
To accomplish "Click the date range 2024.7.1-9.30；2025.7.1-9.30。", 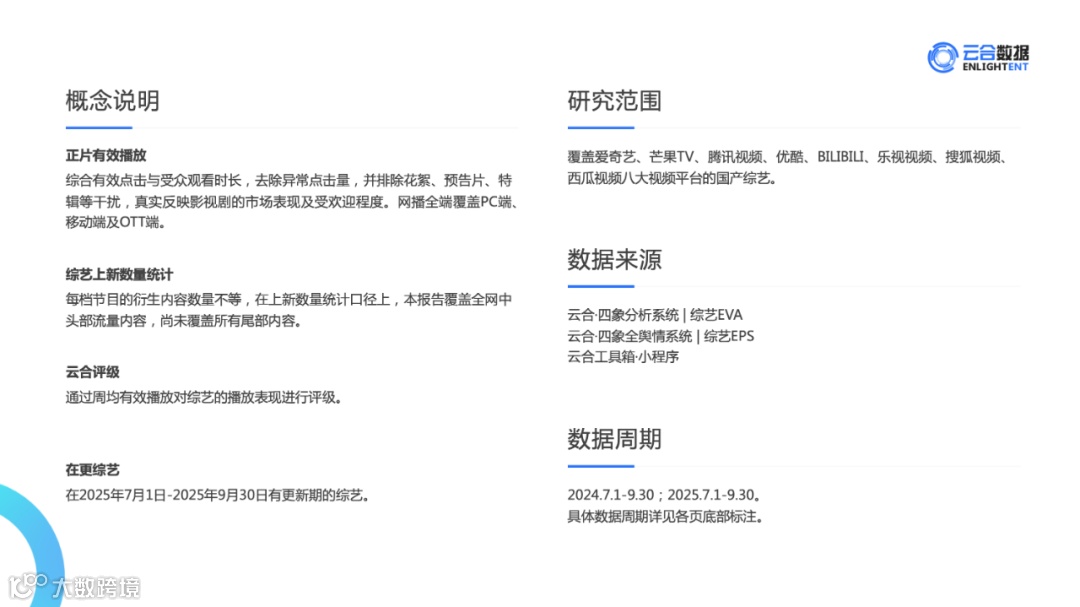I will [665, 495].
